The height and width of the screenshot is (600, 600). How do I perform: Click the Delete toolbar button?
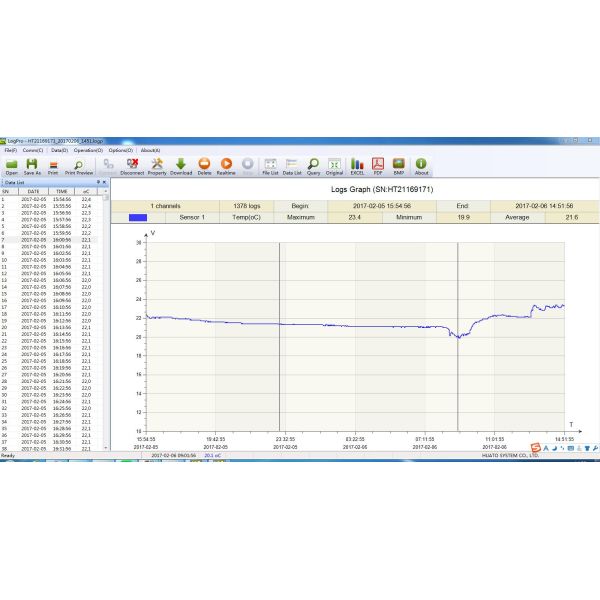pos(204,164)
